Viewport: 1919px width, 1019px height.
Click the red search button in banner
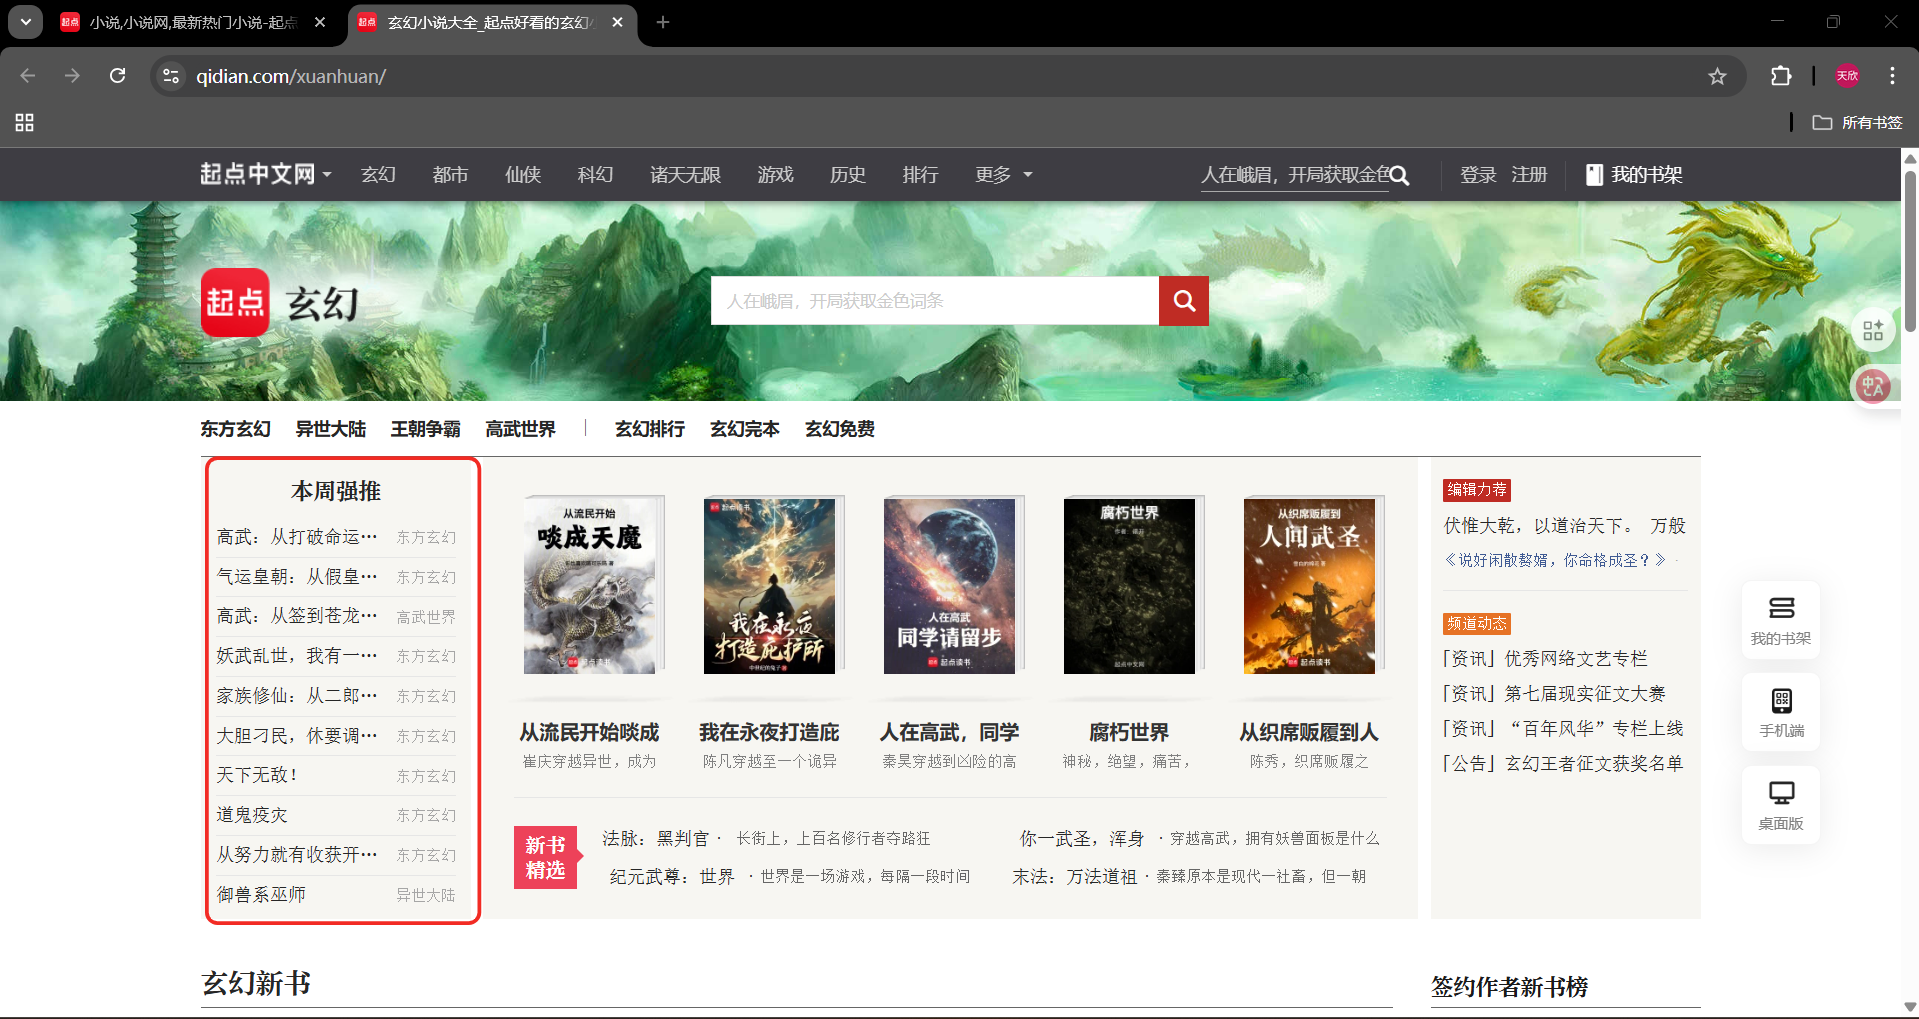(x=1184, y=301)
